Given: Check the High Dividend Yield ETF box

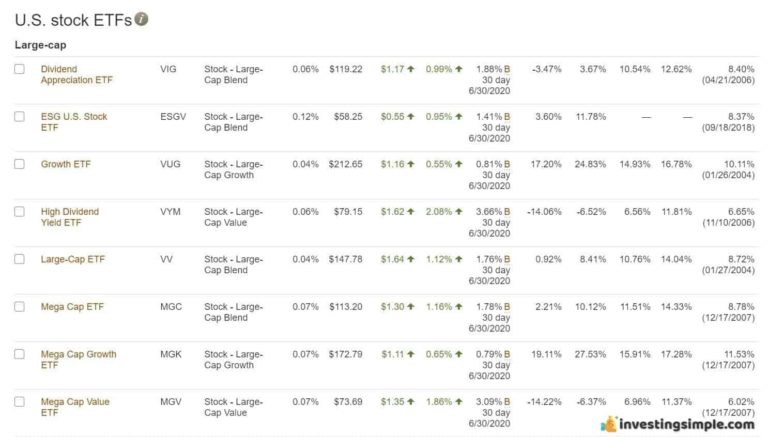Looking at the screenshot, I should click(20, 212).
